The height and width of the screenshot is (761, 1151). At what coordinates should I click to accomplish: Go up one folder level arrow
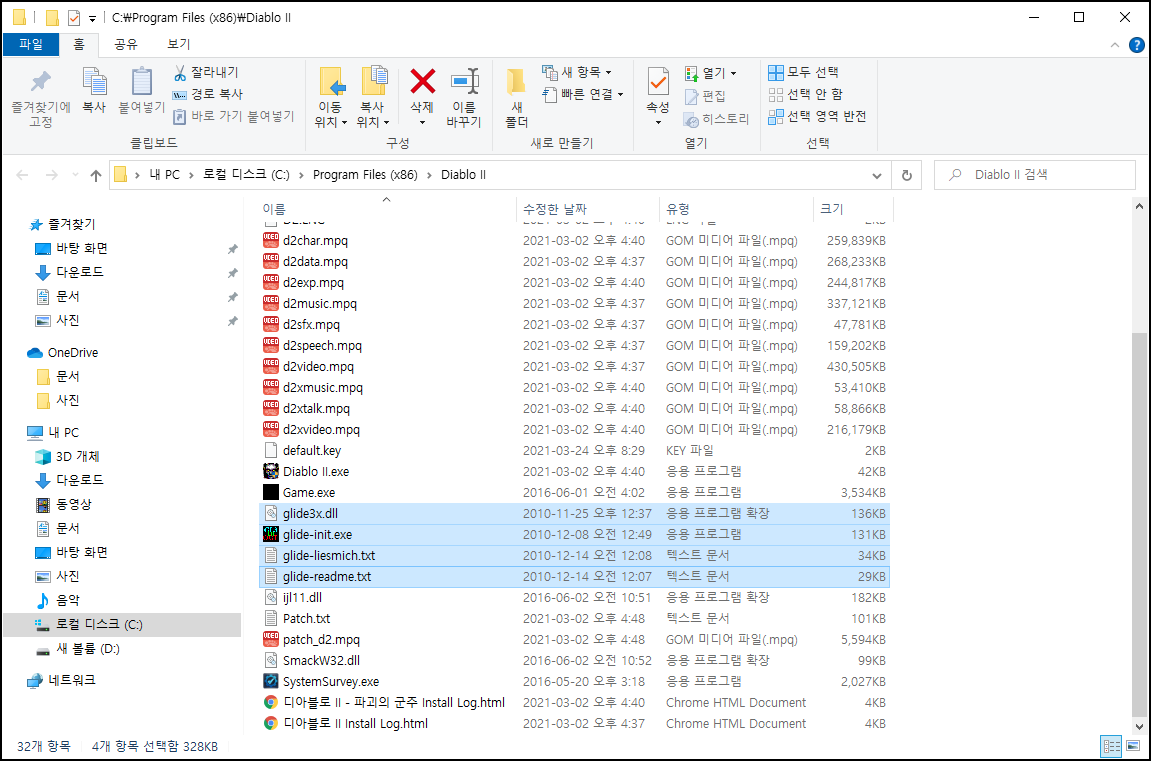point(96,175)
